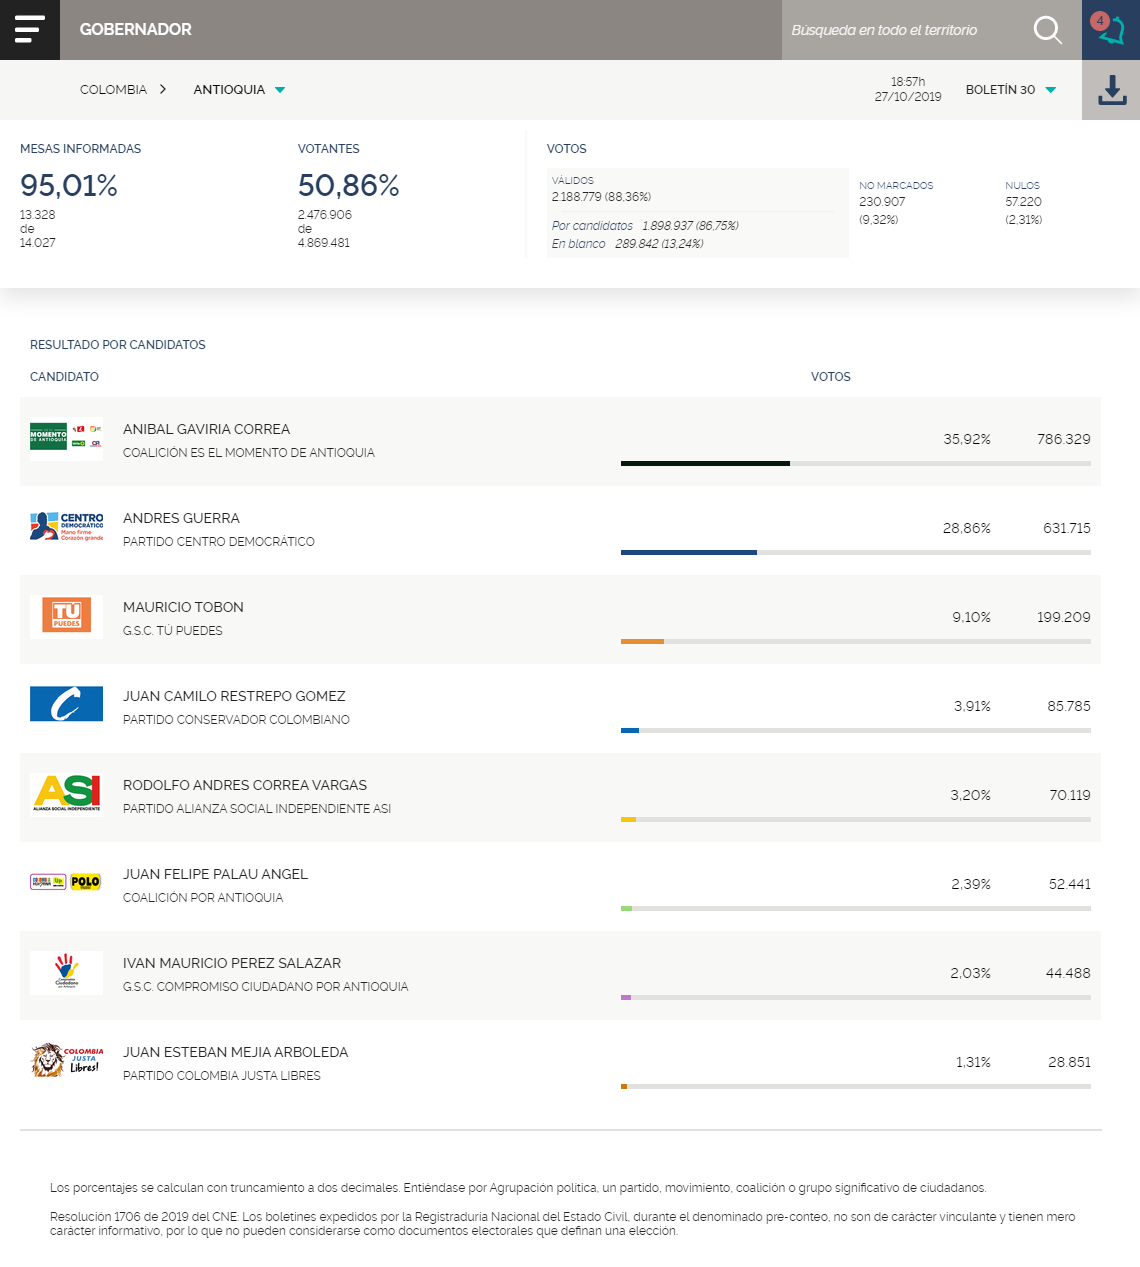Click Andres Guerra's blue vote bar
The height and width of the screenshot is (1267, 1140).
688,552
